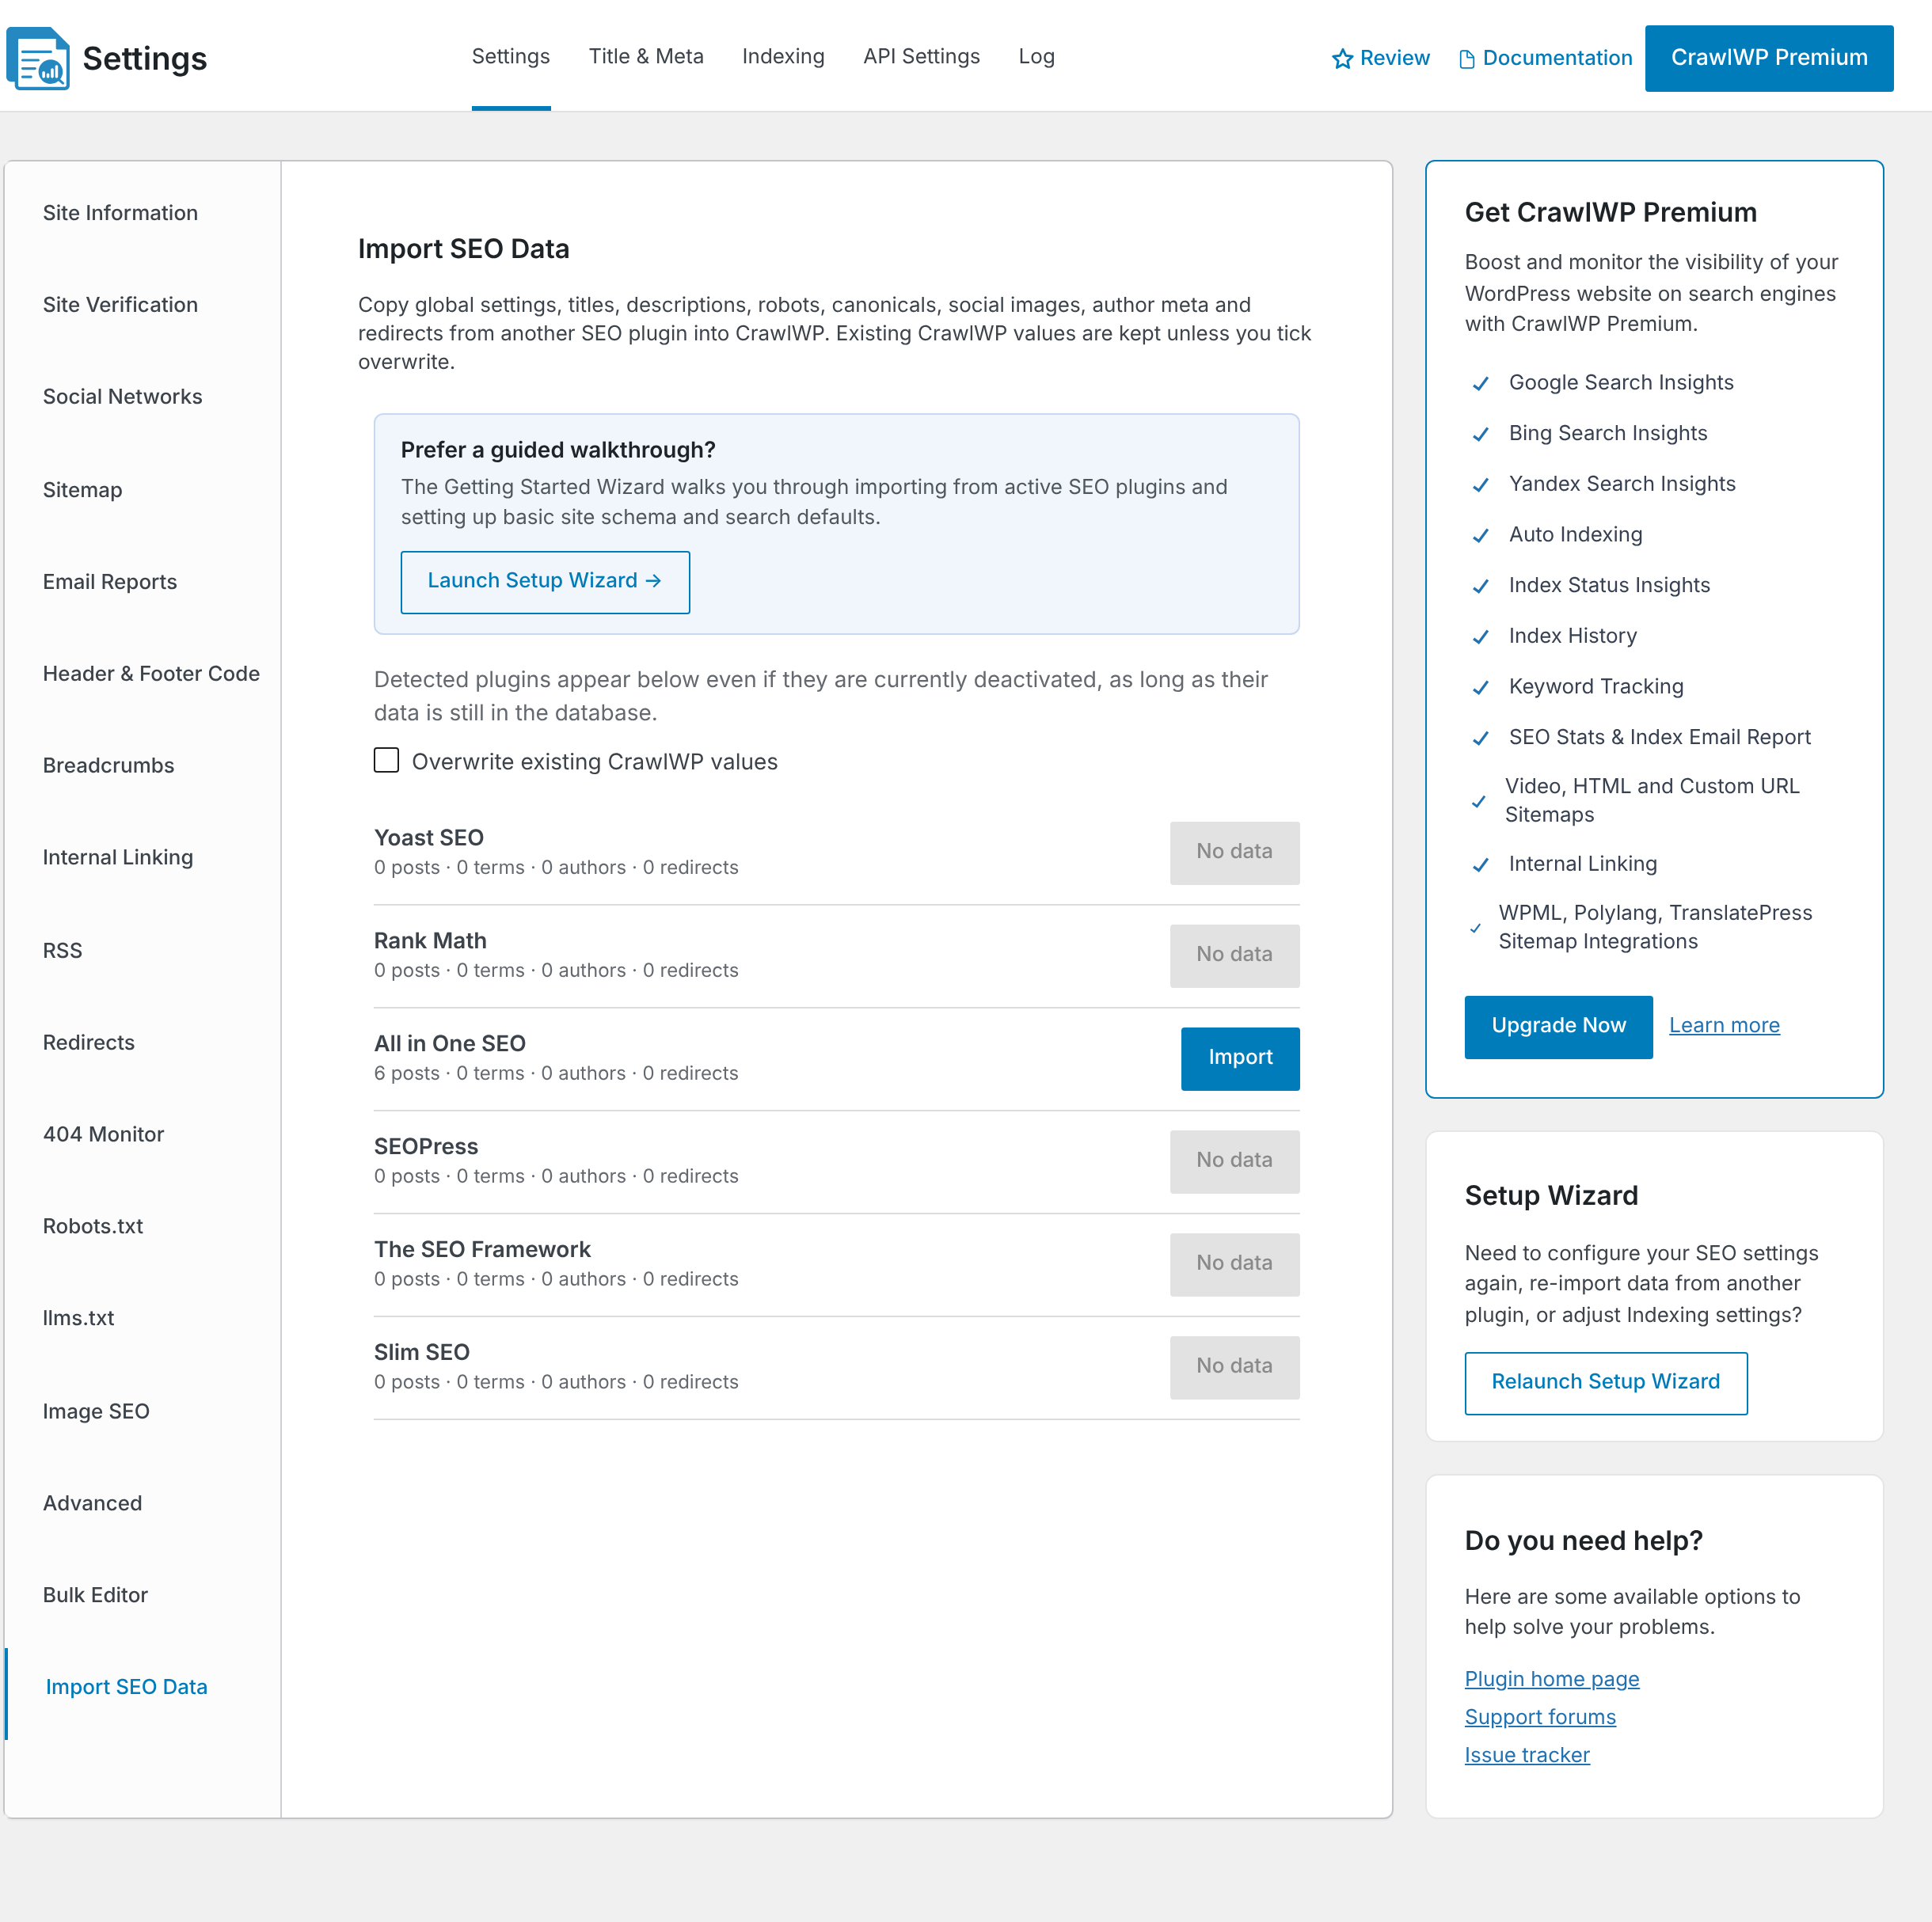The height and width of the screenshot is (1922, 1932).
Task: Go to the API Settings tab
Action: click(921, 57)
